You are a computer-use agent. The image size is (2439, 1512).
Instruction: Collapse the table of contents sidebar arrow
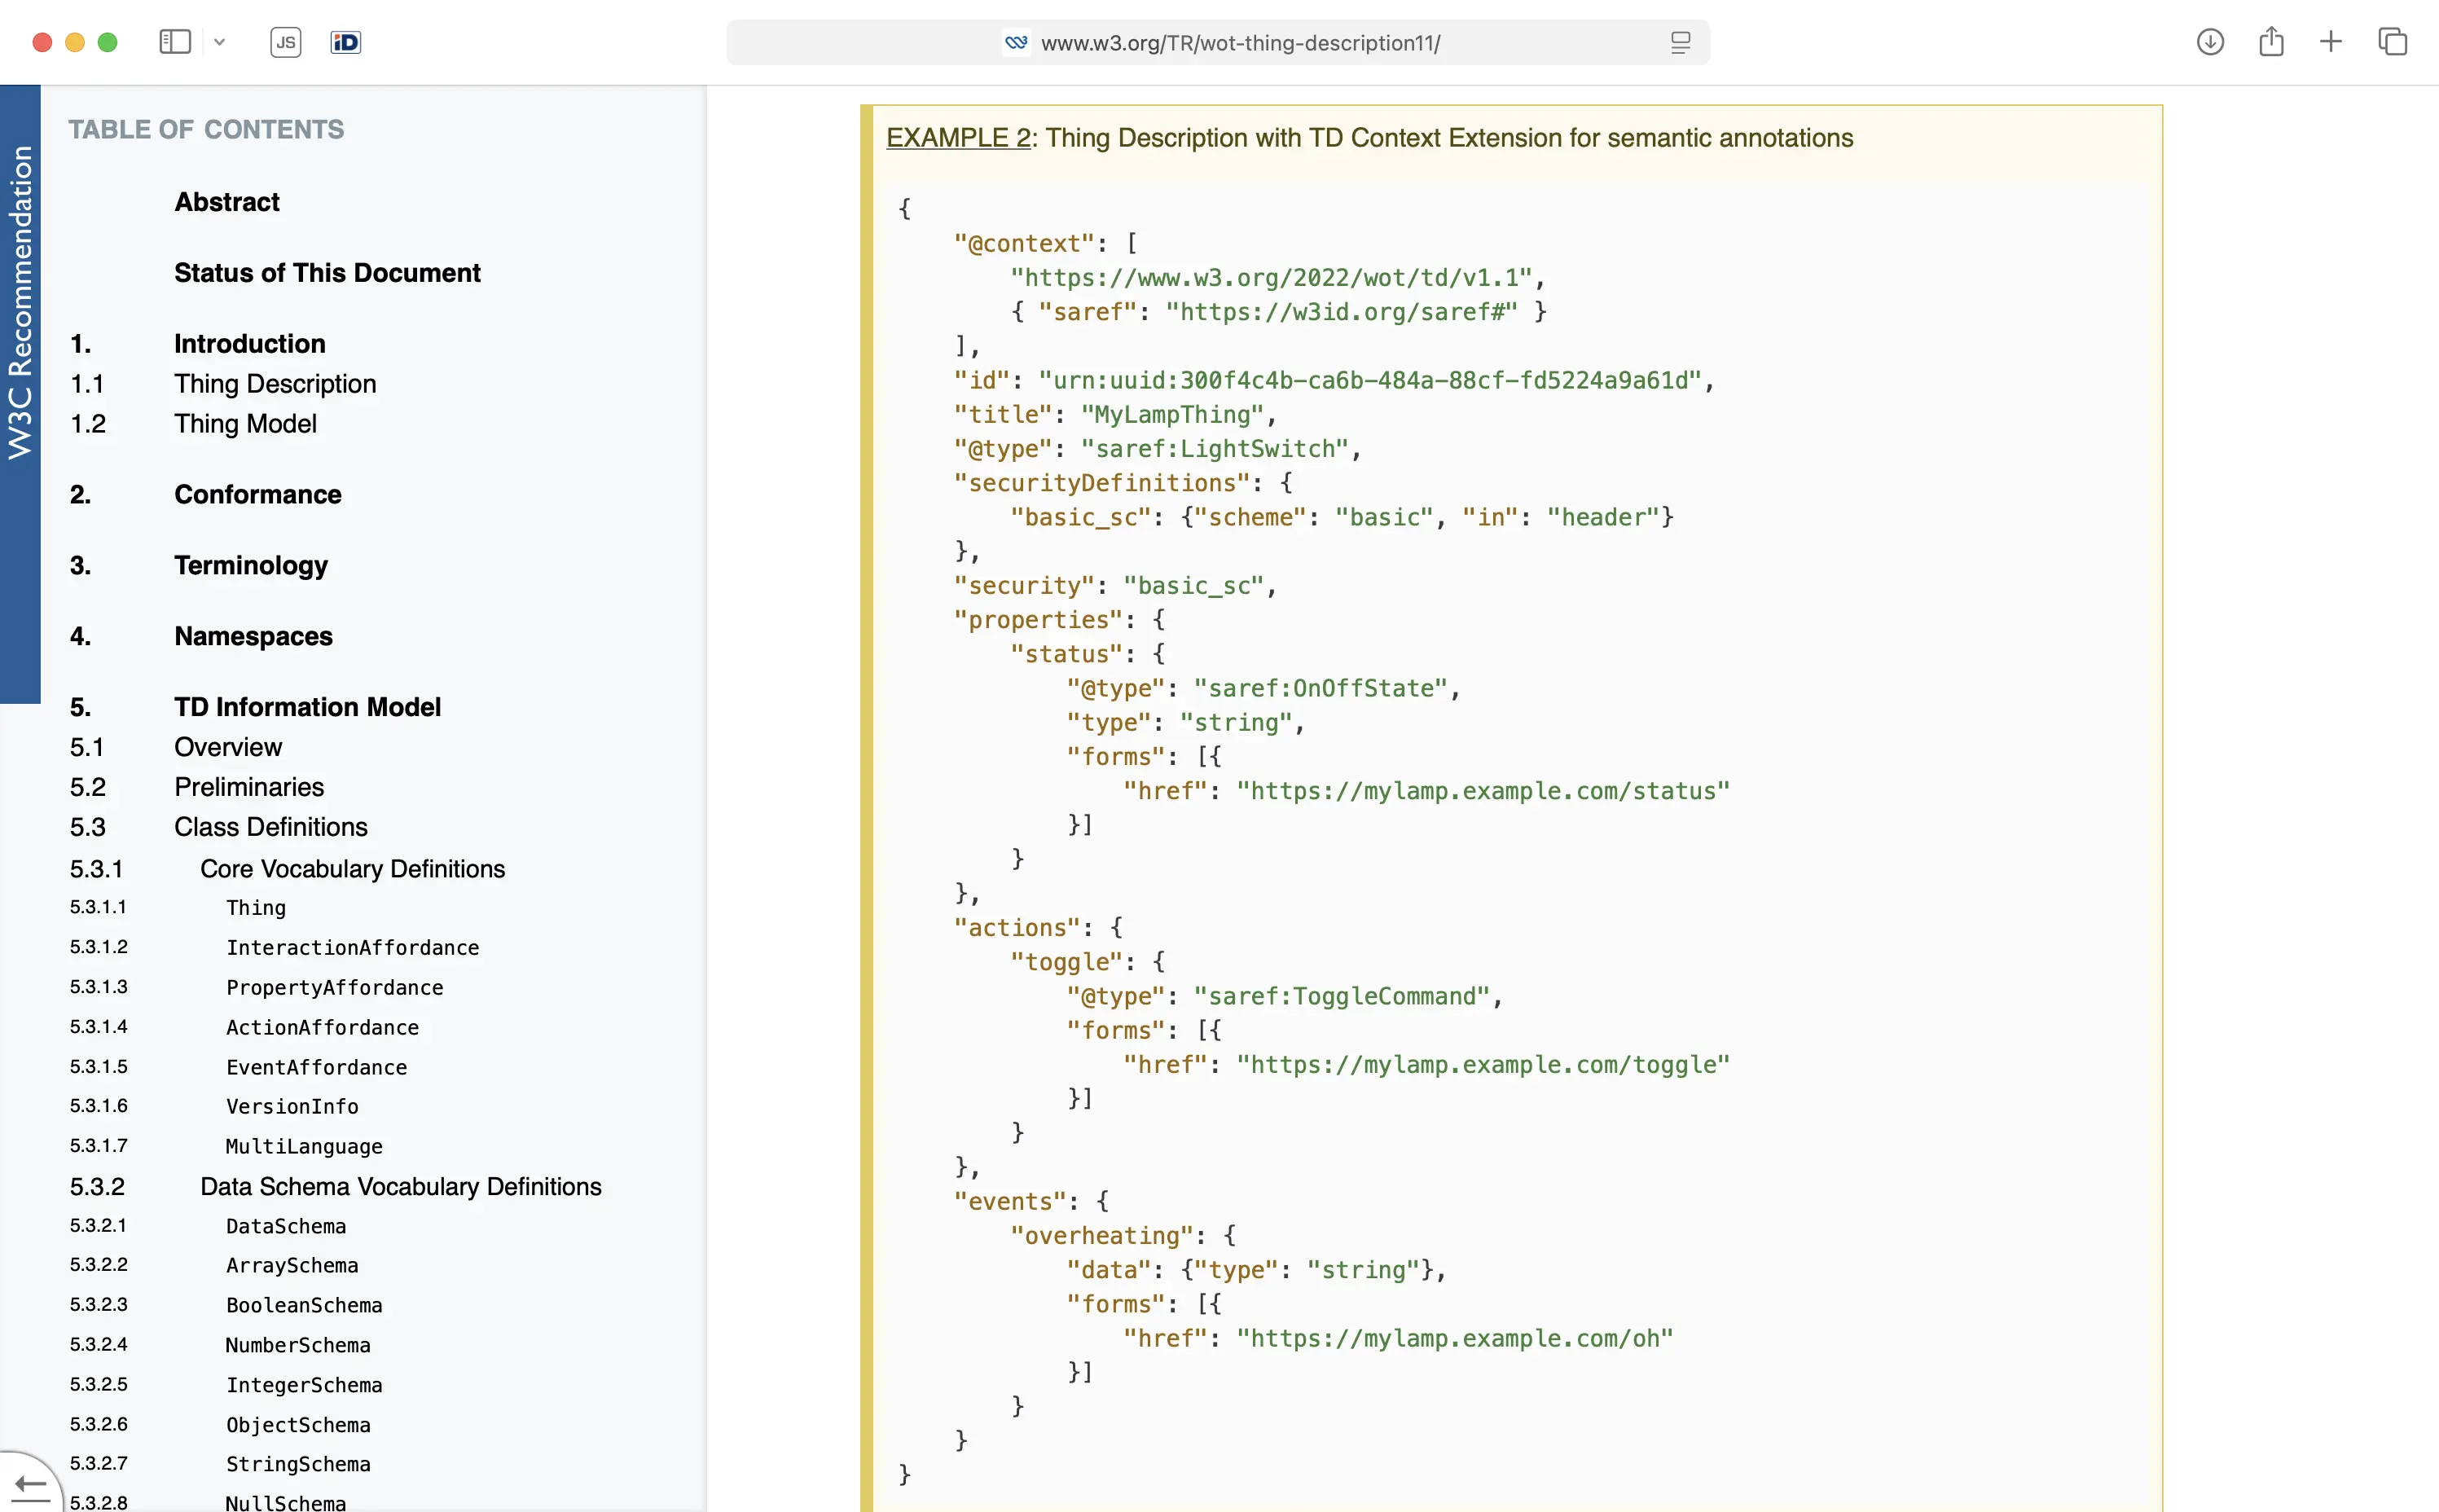31,1486
